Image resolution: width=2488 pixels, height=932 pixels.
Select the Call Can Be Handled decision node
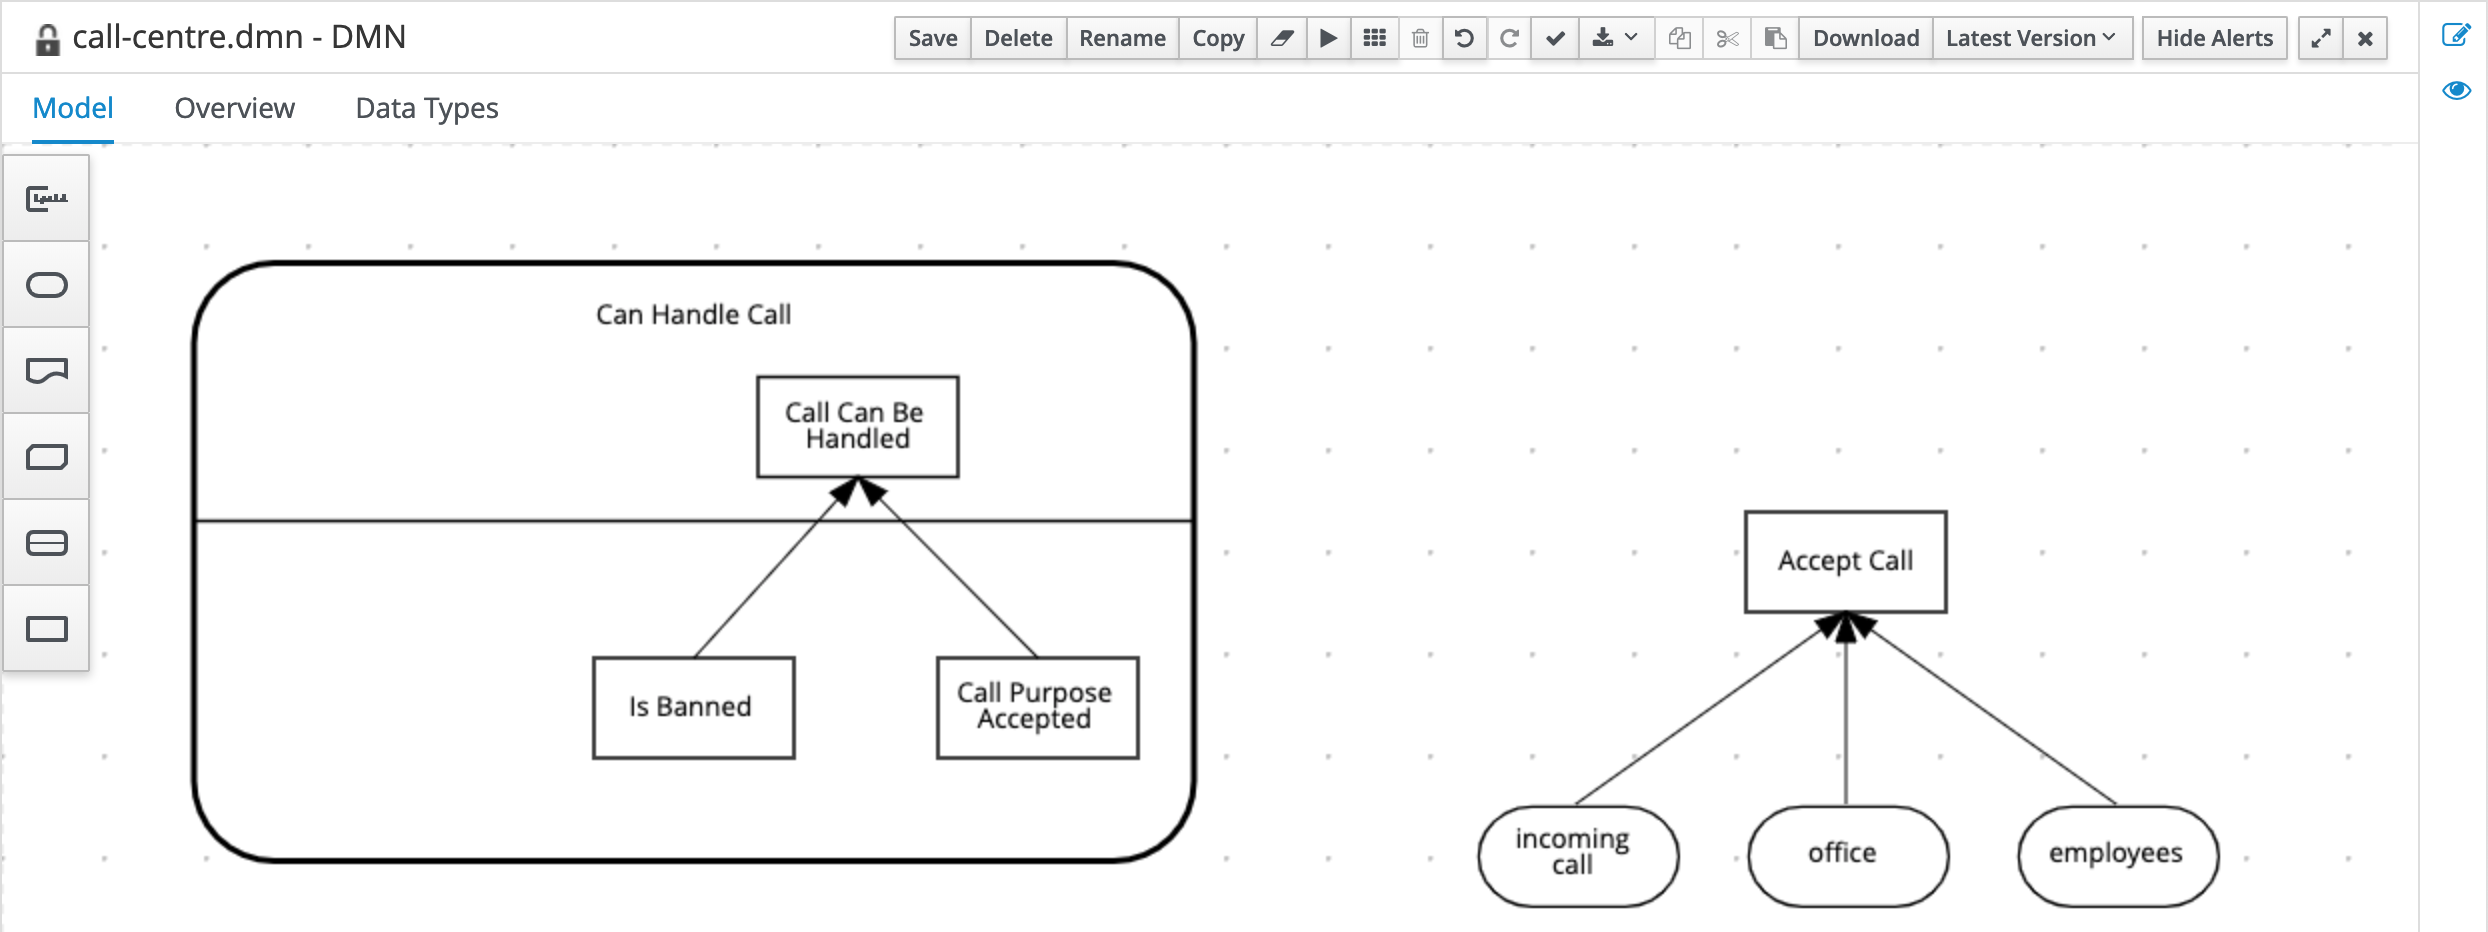(858, 427)
